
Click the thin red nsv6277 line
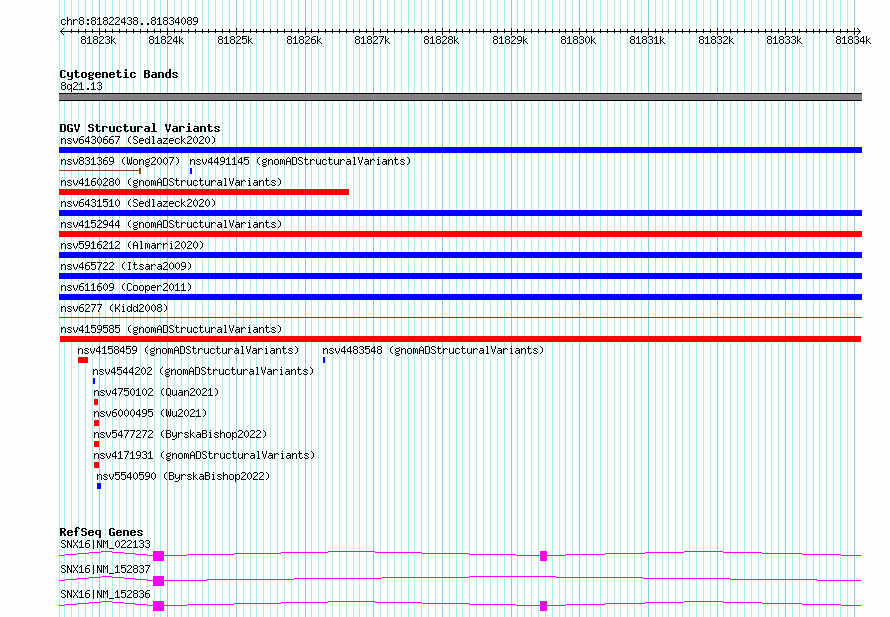pos(460,318)
